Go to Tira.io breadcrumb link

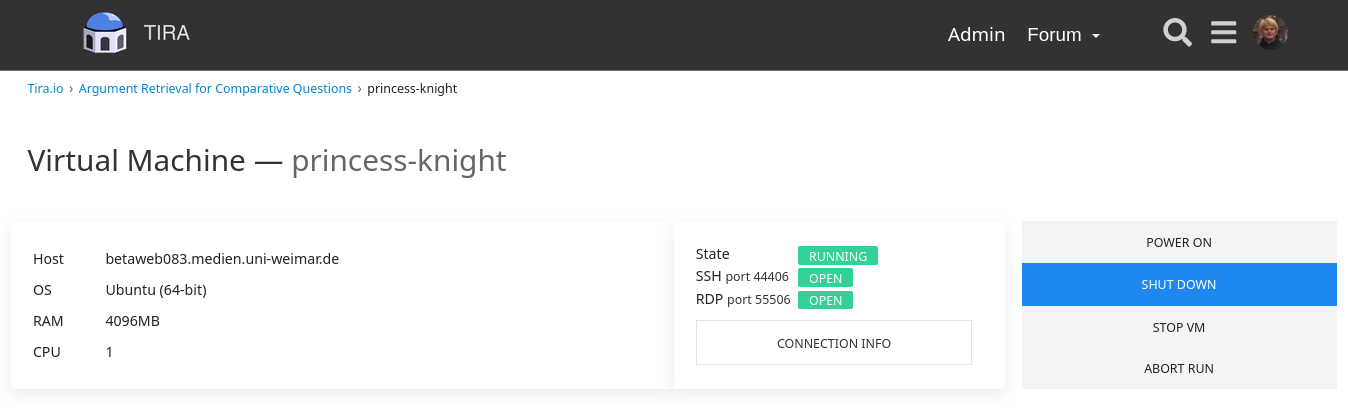pyautogui.click(x=45, y=88)
